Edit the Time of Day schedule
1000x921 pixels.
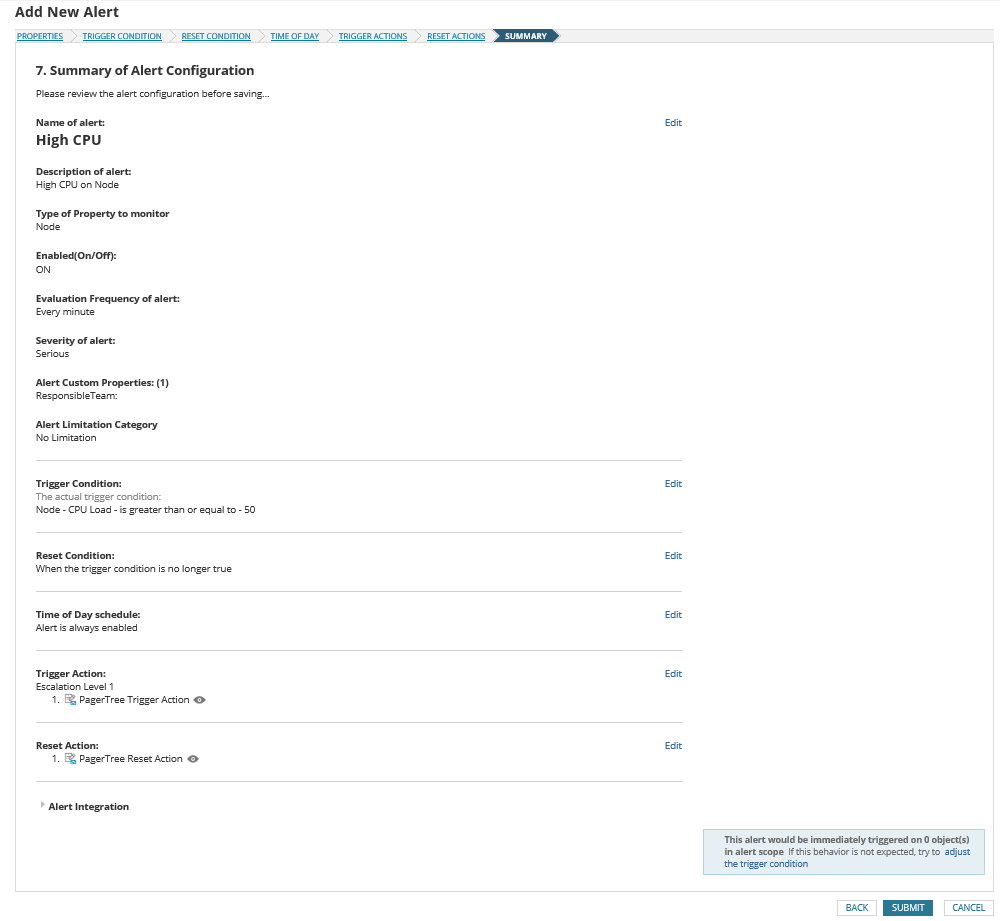673,615
